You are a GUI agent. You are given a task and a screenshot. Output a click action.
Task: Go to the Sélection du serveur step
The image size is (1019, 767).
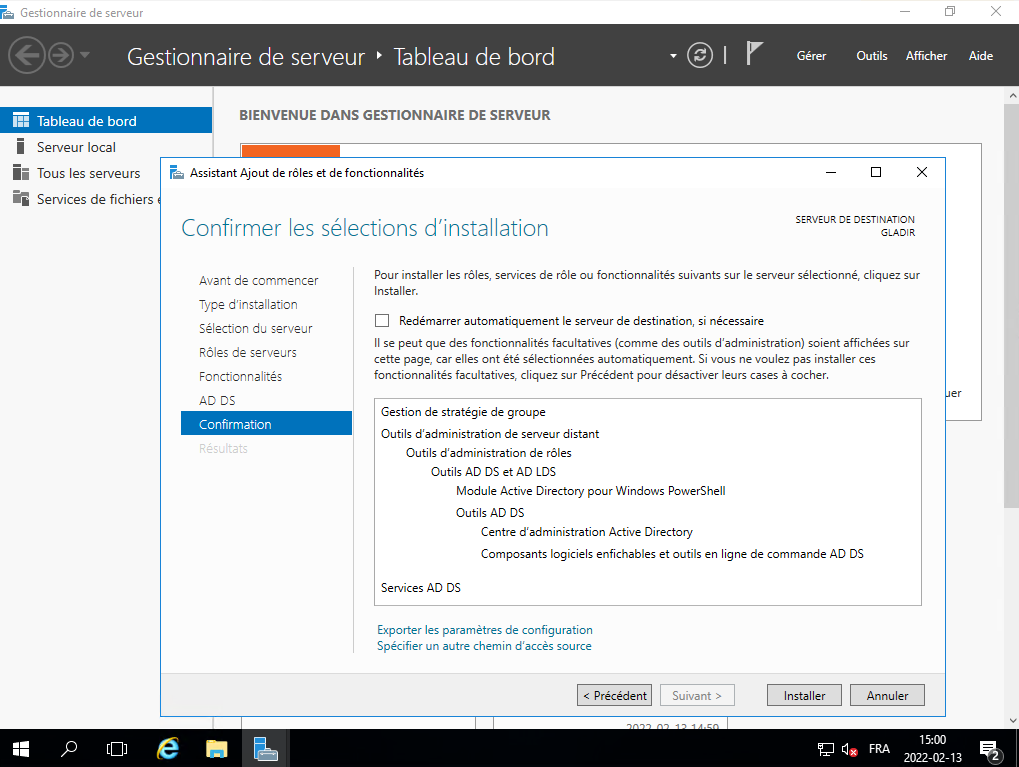(255, 328)
